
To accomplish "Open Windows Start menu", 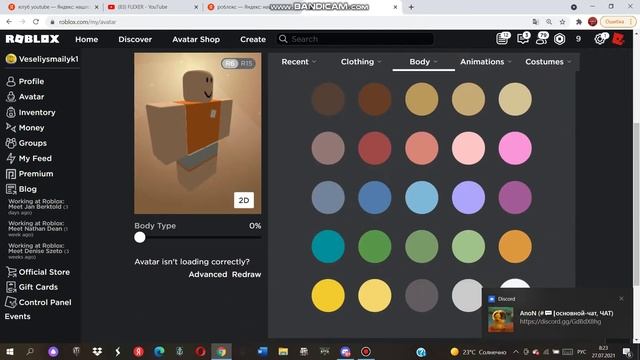I will 10,351.
